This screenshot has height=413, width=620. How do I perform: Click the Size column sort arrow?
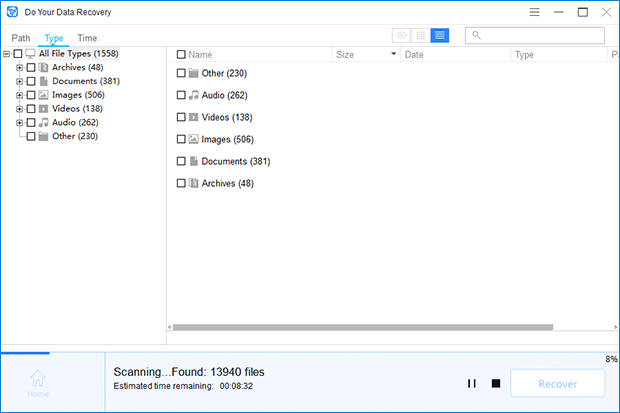tap(393, 54)
